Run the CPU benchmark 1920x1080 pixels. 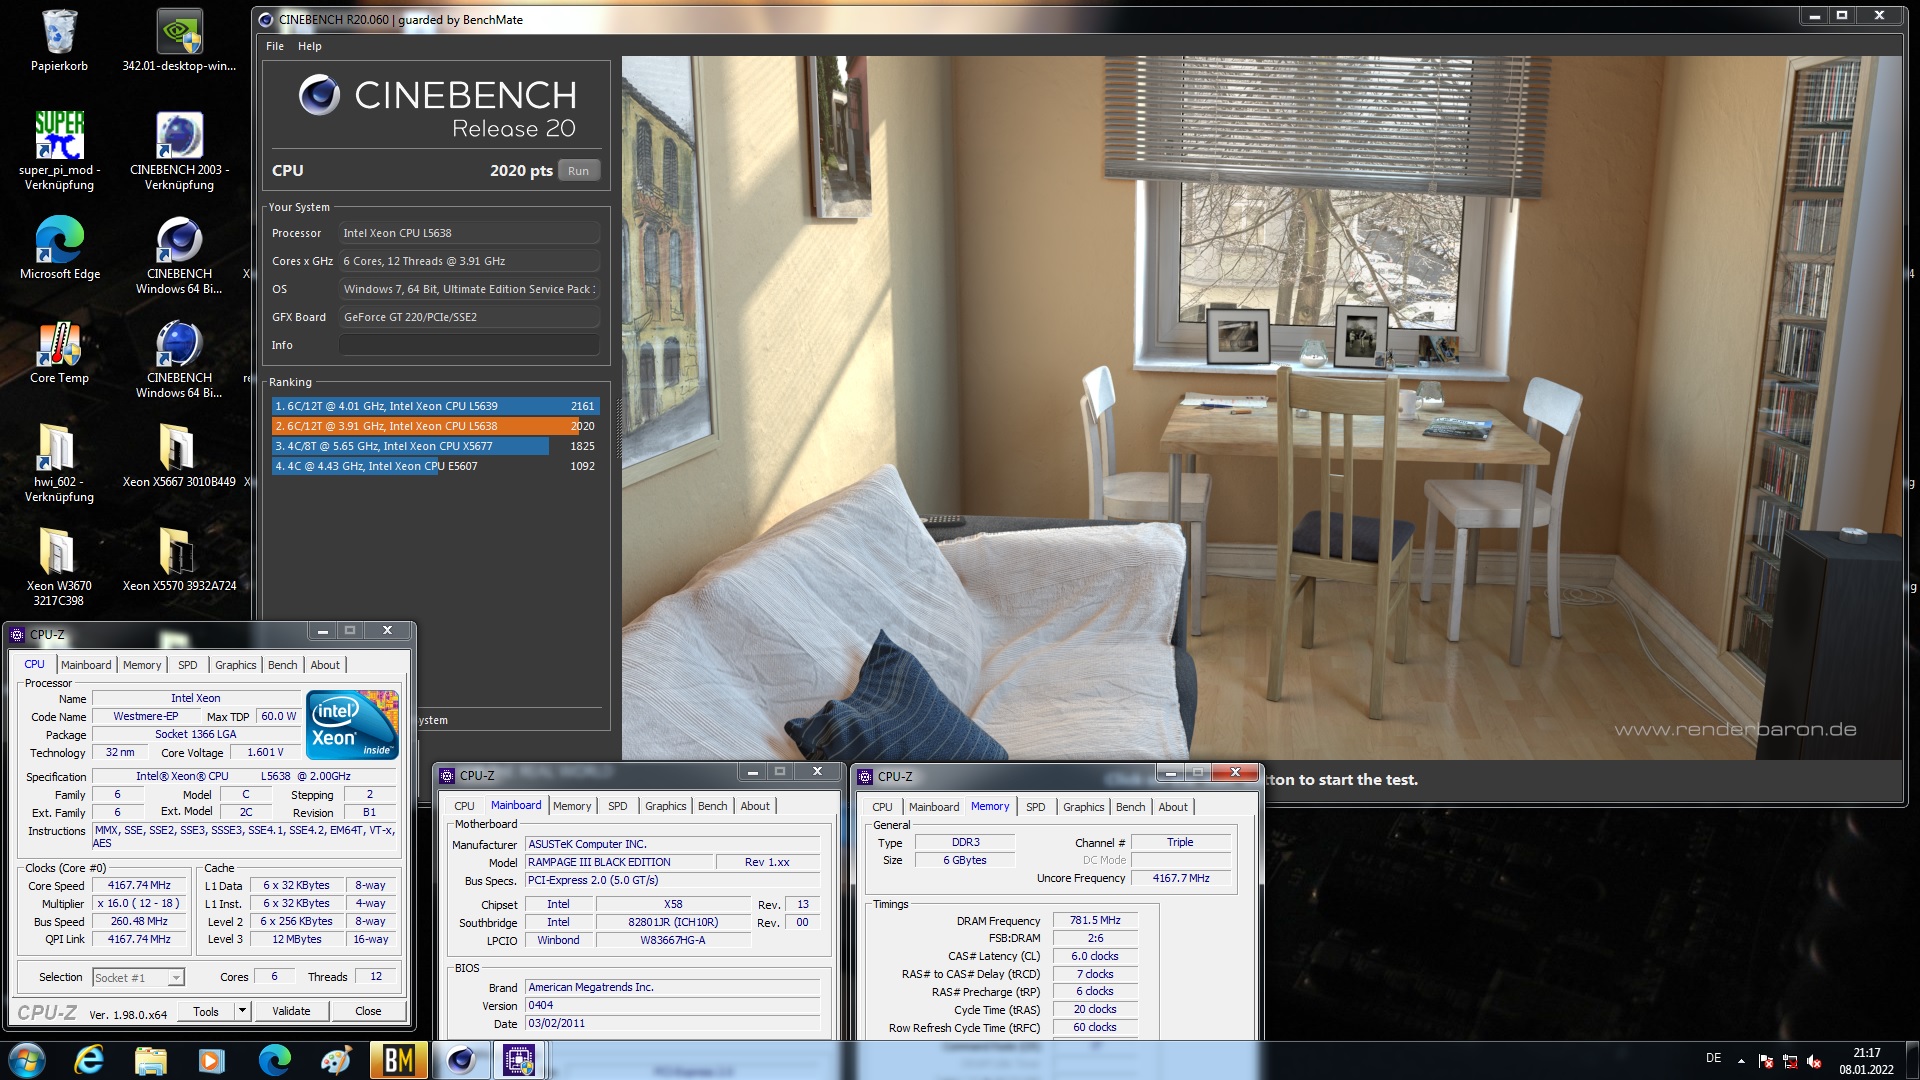(x=579, y=171)
